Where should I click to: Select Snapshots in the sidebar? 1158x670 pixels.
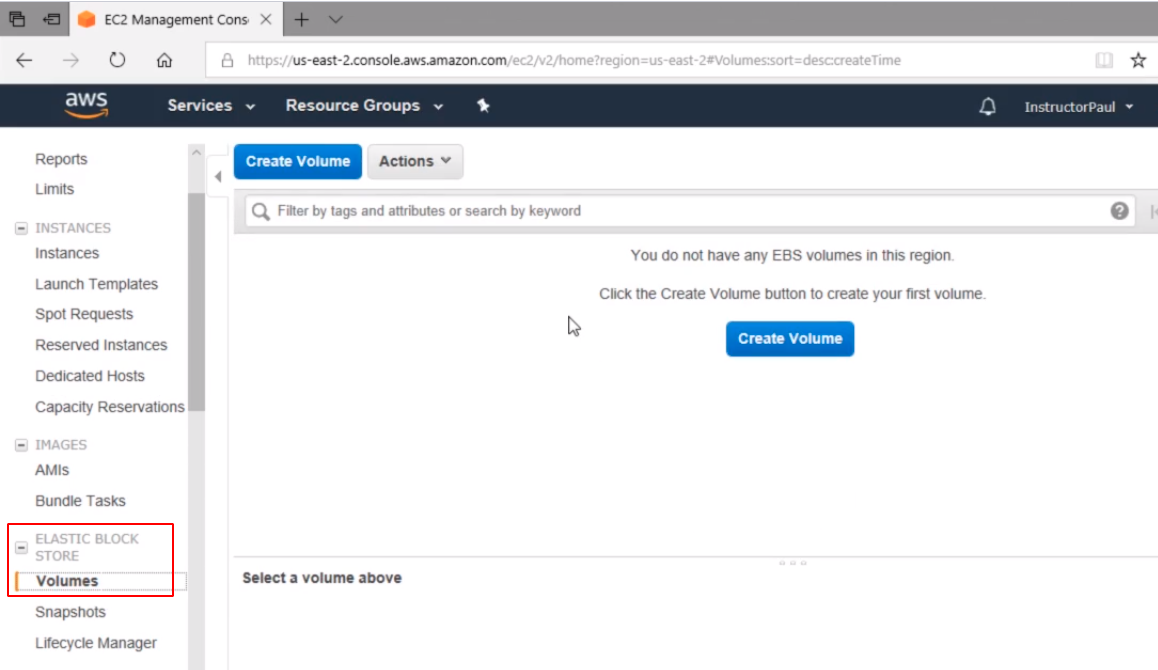[70, 612]
